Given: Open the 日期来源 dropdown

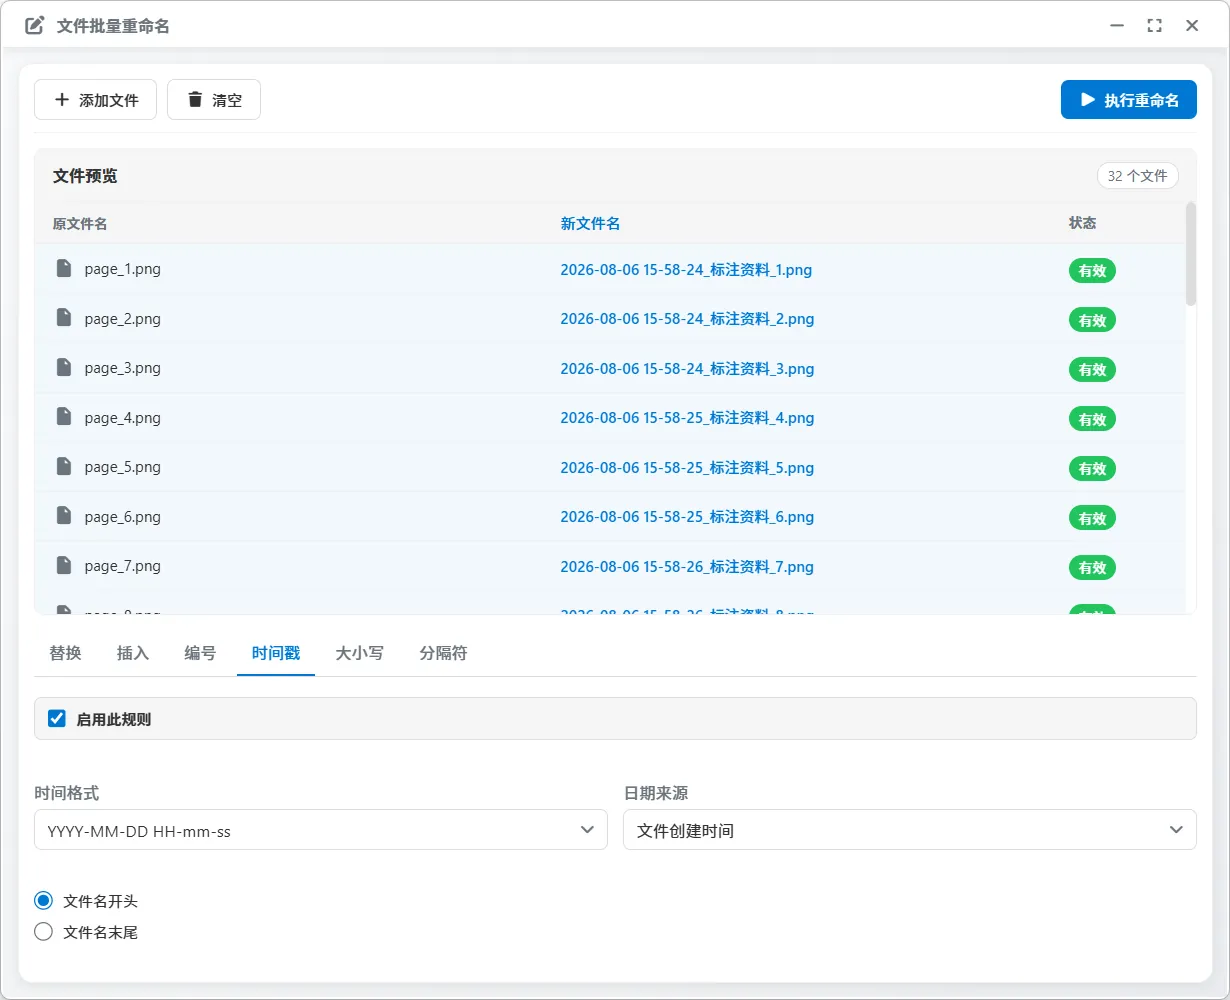Looking at the screenshot, I should click(910, 830).
